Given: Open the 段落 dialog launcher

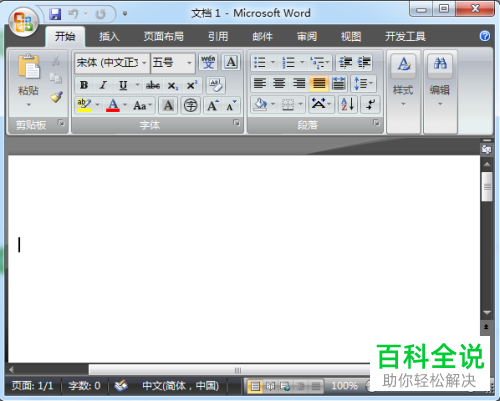Looking at the screenshot, I should tap(376, 123).
